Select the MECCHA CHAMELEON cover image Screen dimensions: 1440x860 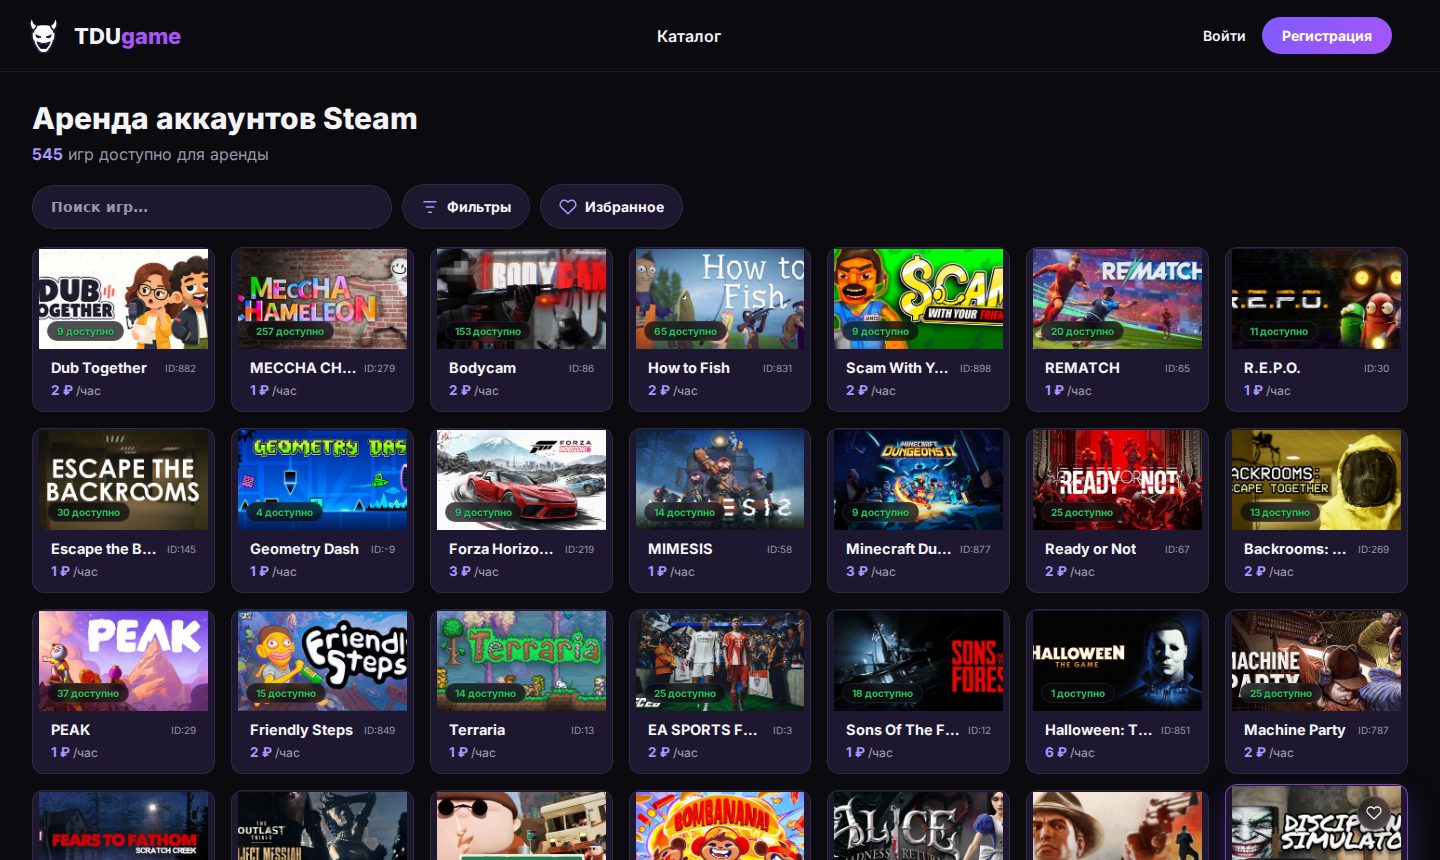point(323,299)
